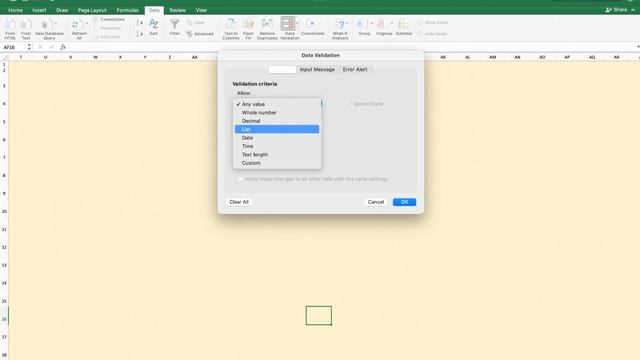640x360 pixels.
Task: Click the Share button
Action: (616, 10)
